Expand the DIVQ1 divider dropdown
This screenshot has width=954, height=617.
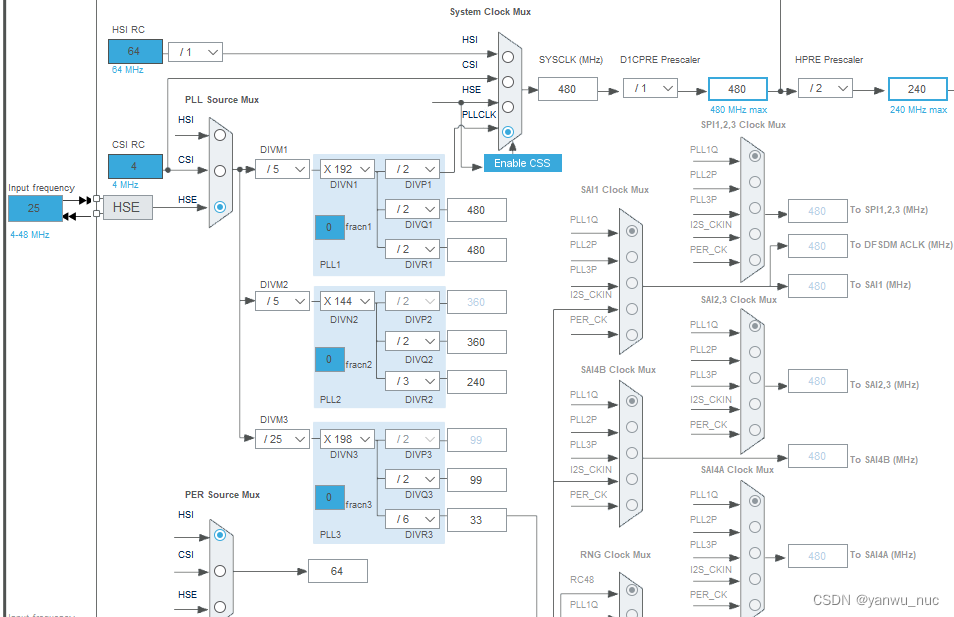click(x=413, y=209)
